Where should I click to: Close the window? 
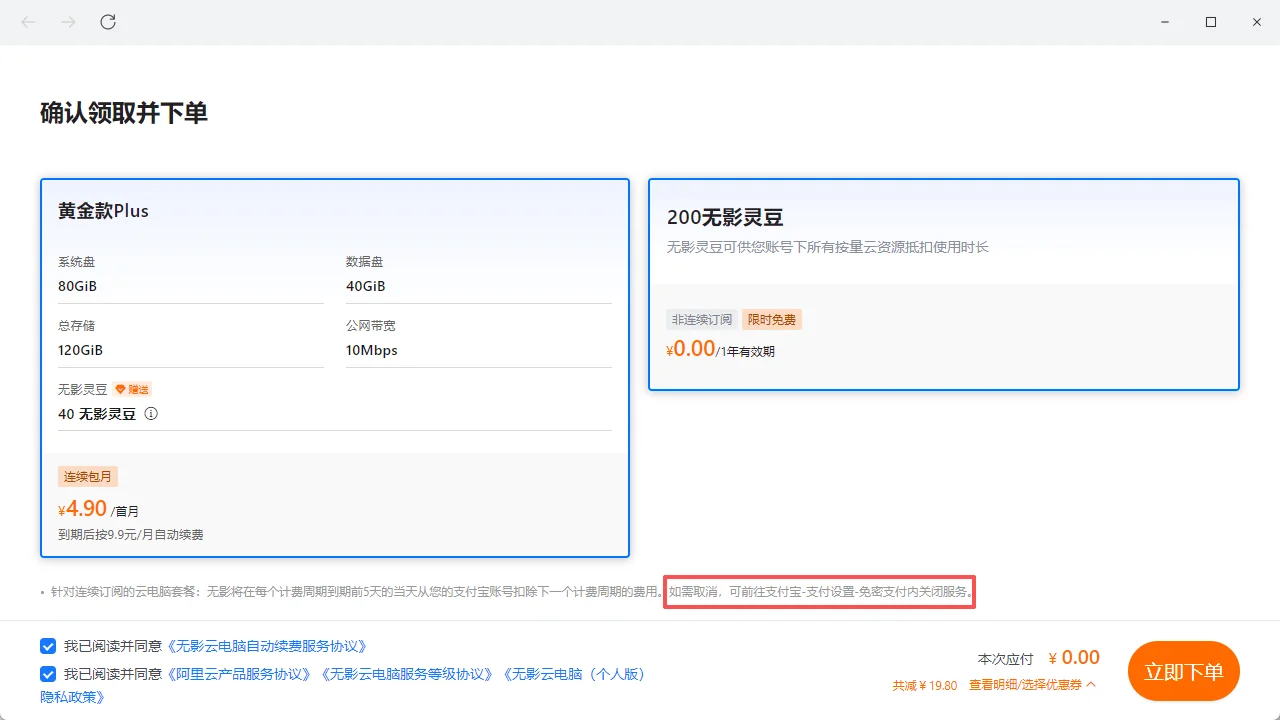[1257, 22]
